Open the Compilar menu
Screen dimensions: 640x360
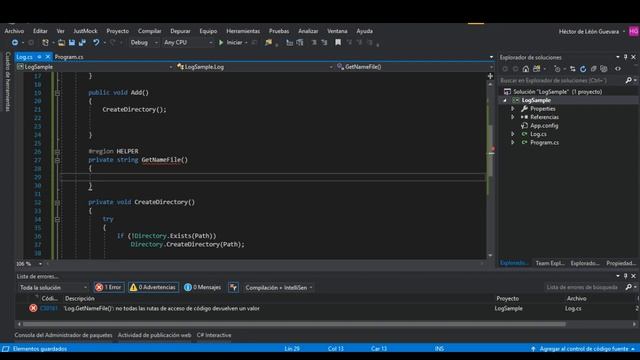click(149, 31)
